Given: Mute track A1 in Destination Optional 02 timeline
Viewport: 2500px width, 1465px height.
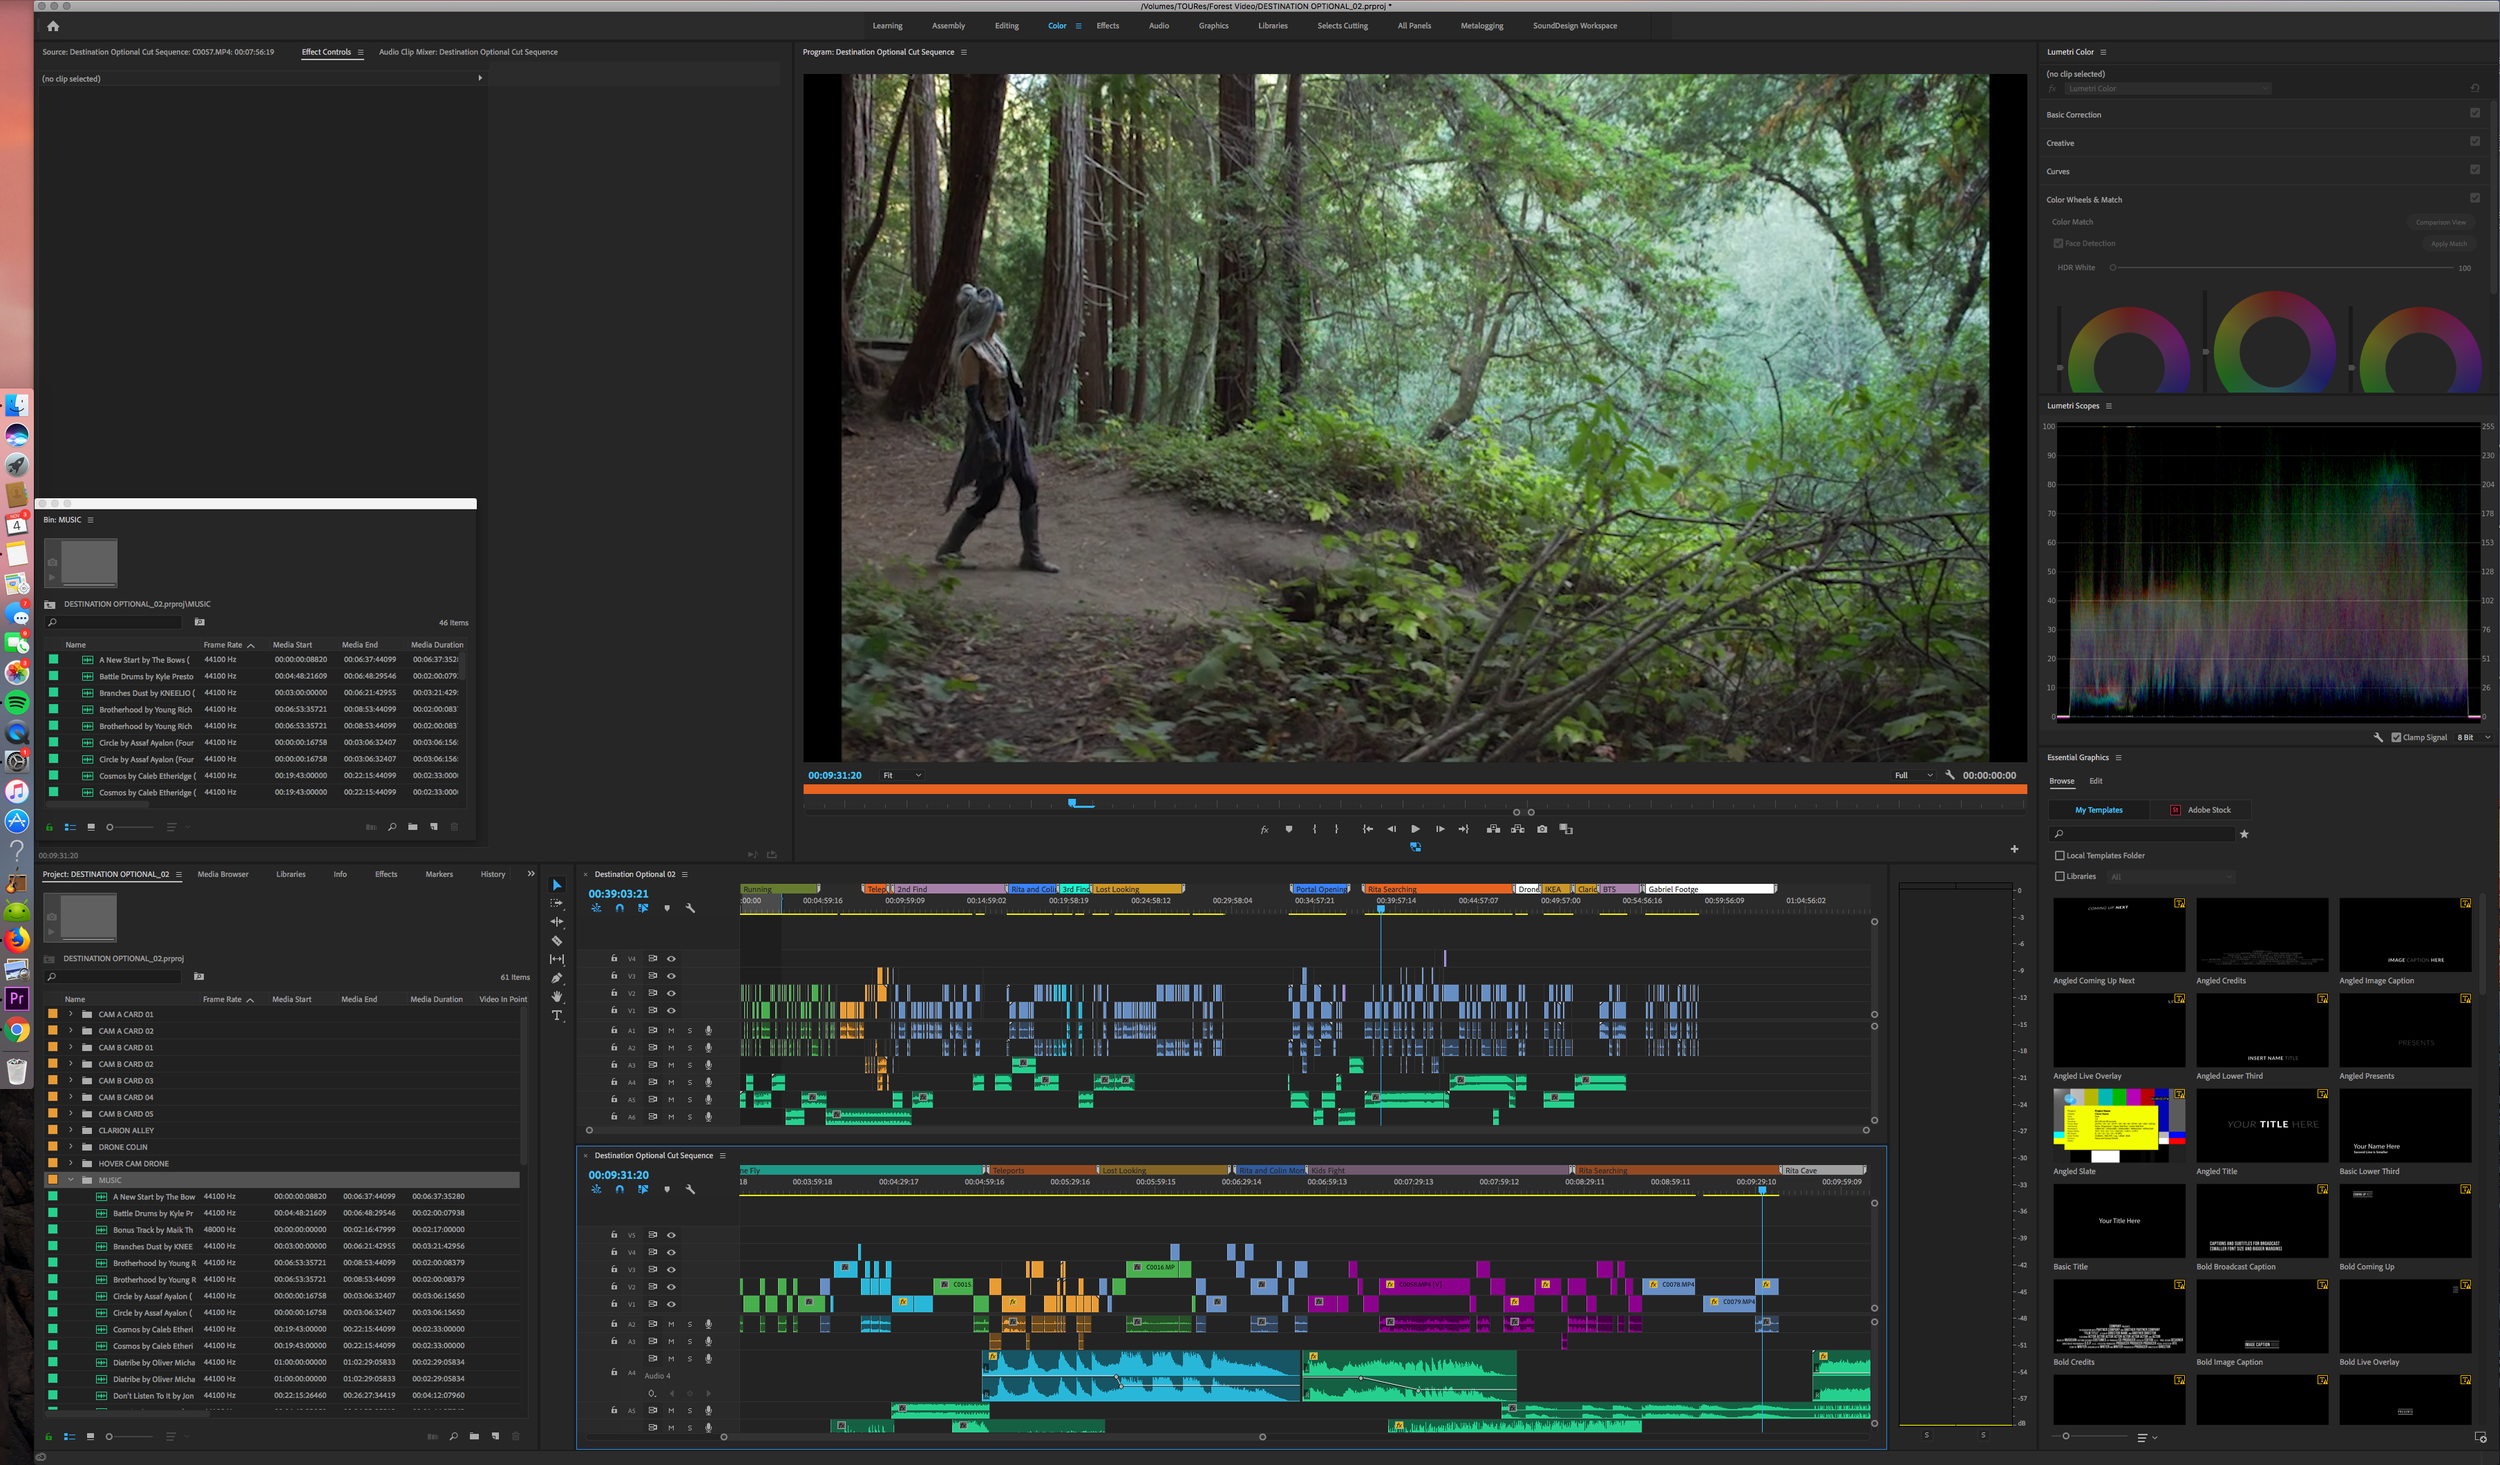Looking at the screenshot, I should tap(671, 1030).
